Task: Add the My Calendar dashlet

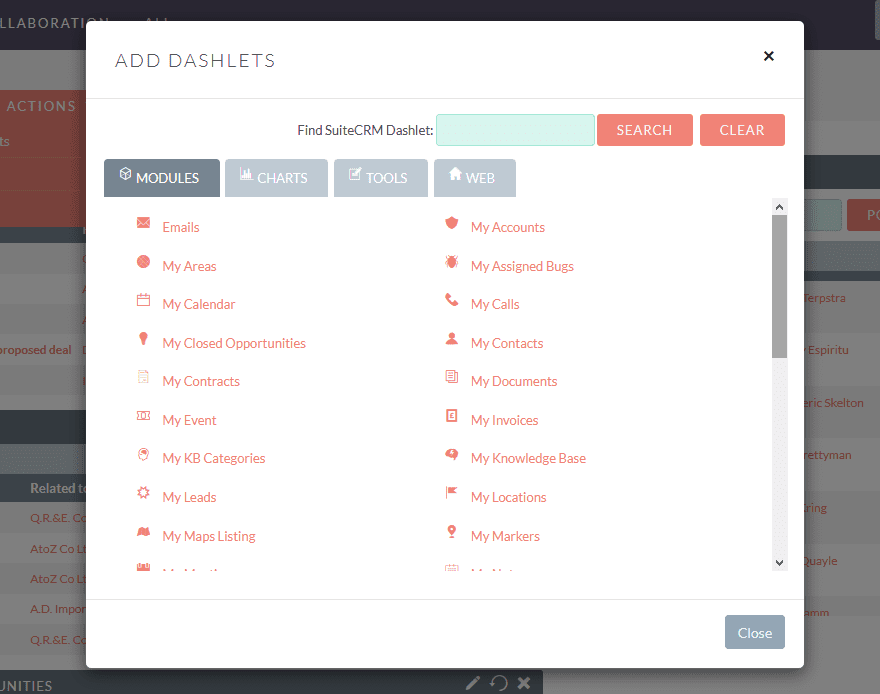Action: (x=199, y=304)
